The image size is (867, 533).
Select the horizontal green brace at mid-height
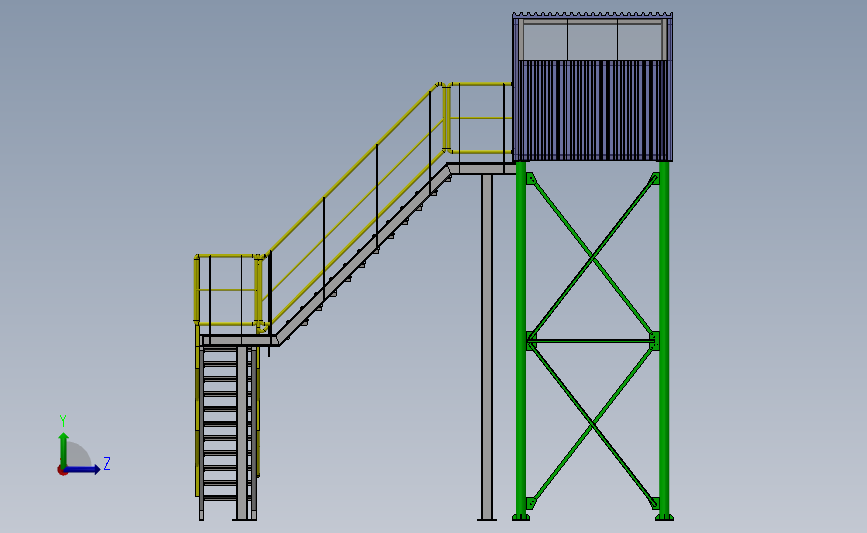(592, 341)
